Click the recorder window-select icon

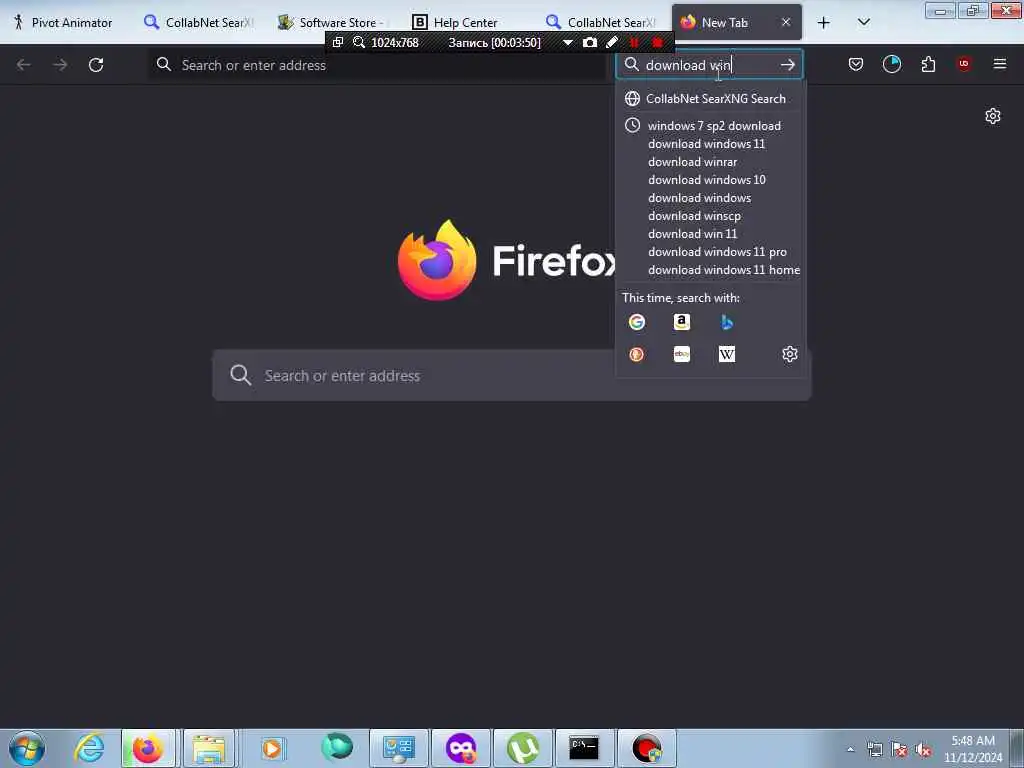point(338,42)
